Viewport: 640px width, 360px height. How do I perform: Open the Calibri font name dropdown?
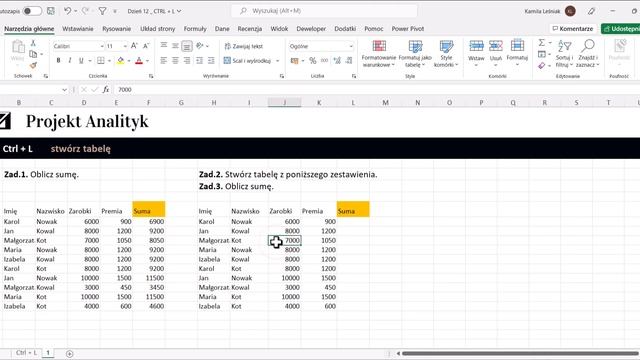coord(102,46)
